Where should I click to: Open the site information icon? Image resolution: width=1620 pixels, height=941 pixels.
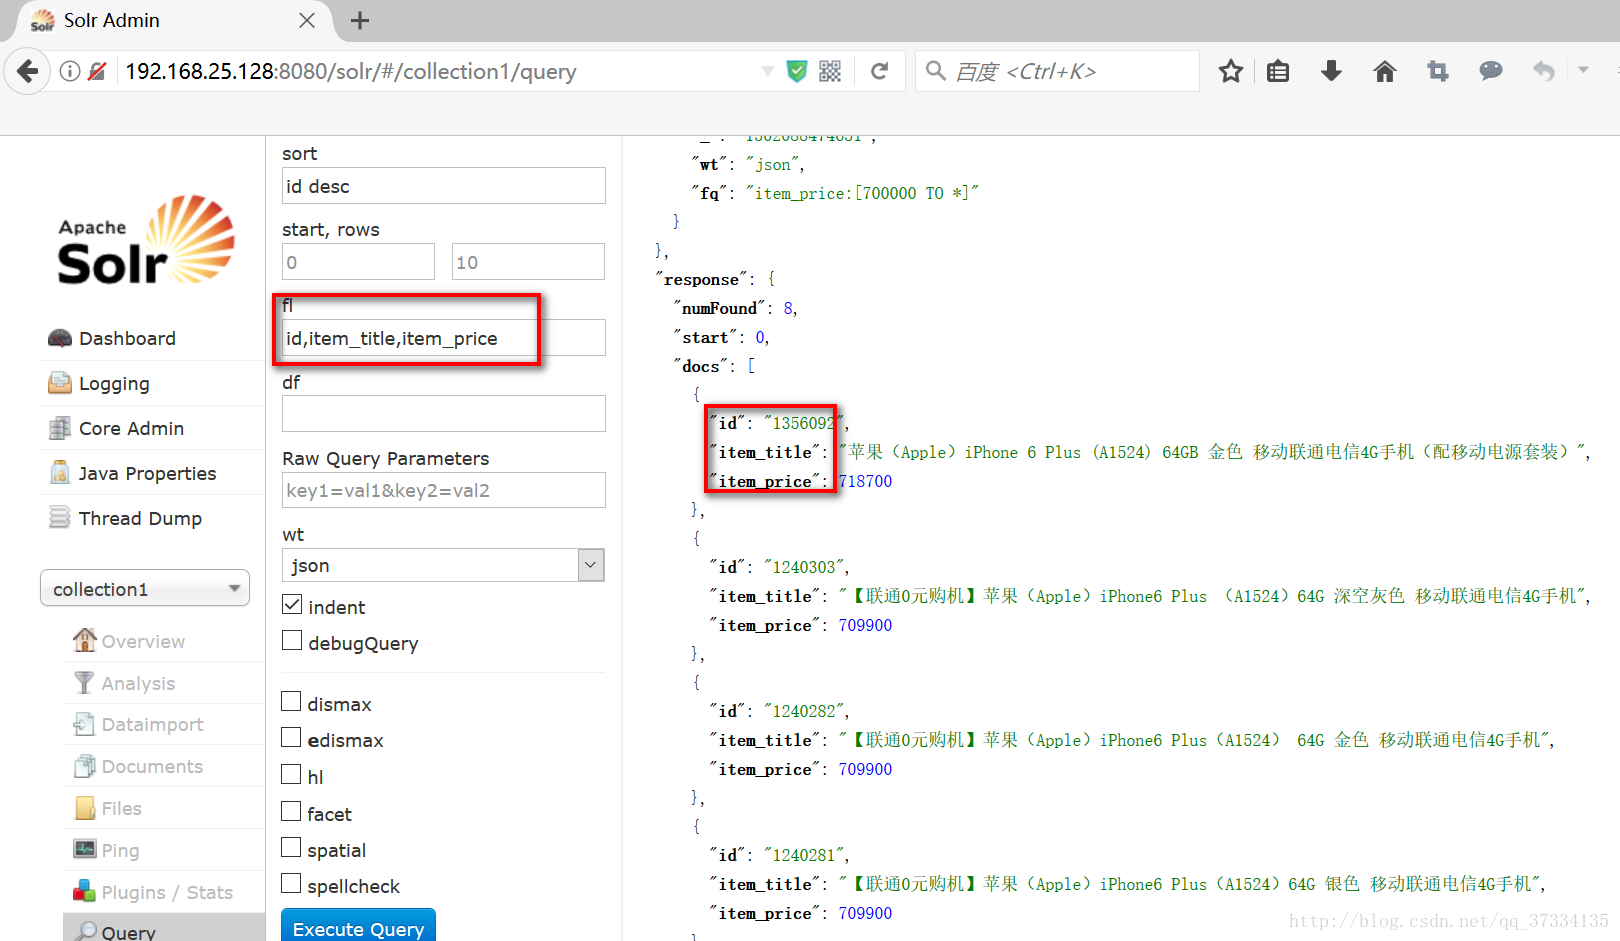click(70, 72)
